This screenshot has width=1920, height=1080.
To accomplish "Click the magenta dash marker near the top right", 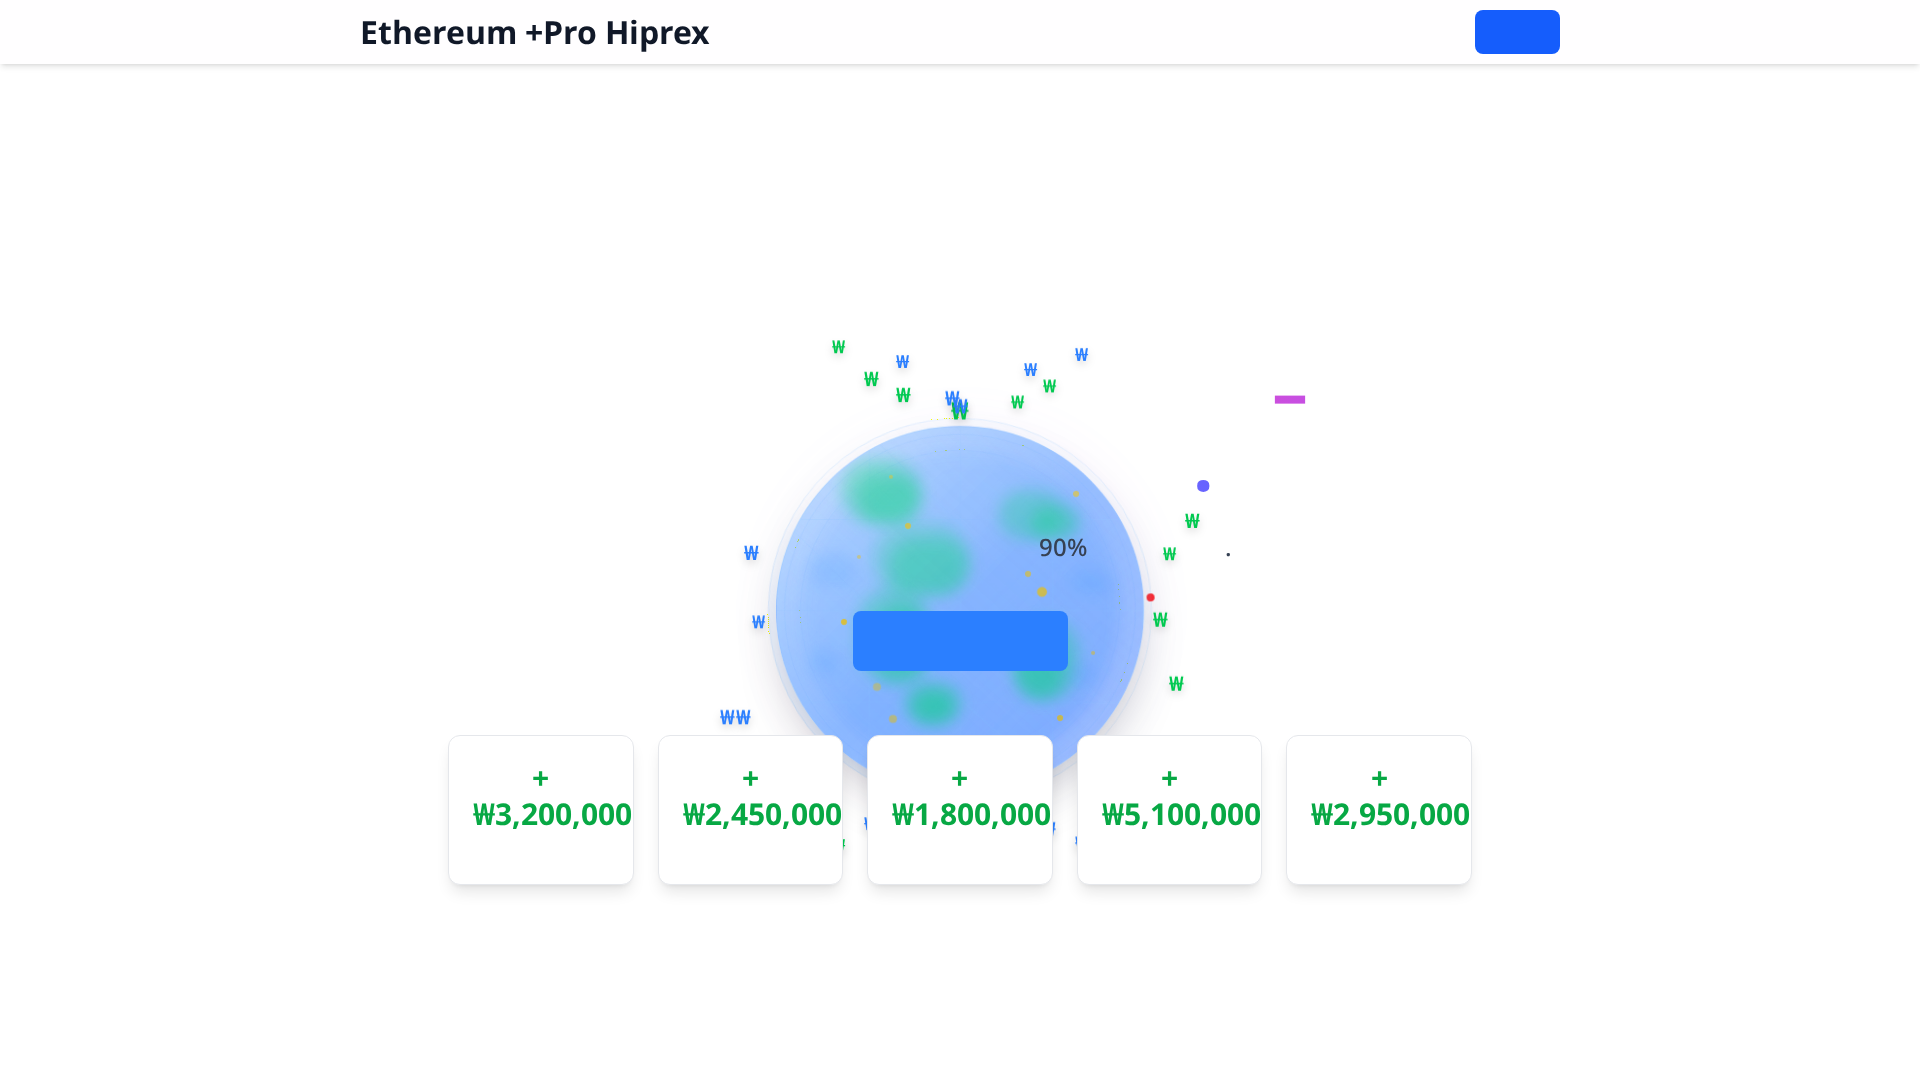I will 1289,399.
